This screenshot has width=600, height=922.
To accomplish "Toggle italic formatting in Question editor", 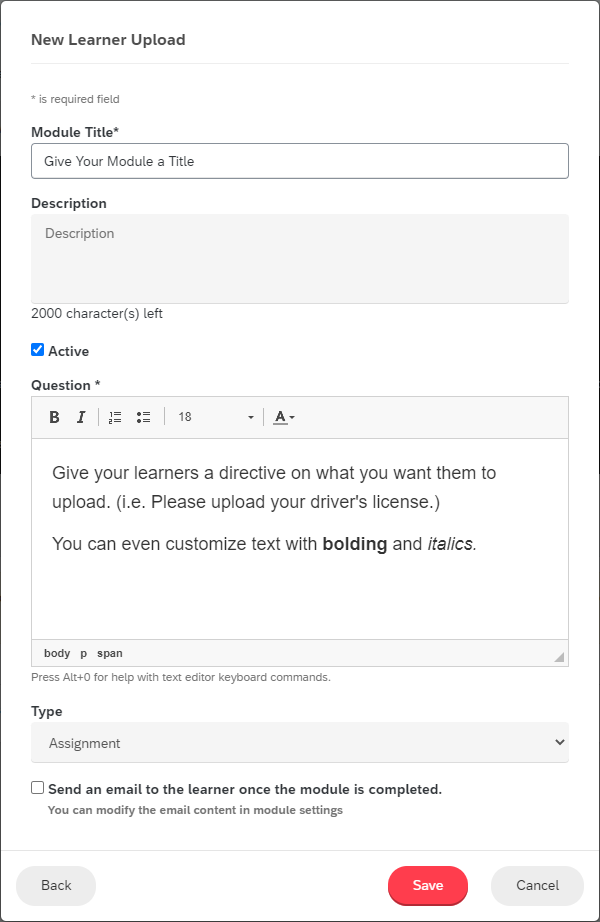I will 81,417.
